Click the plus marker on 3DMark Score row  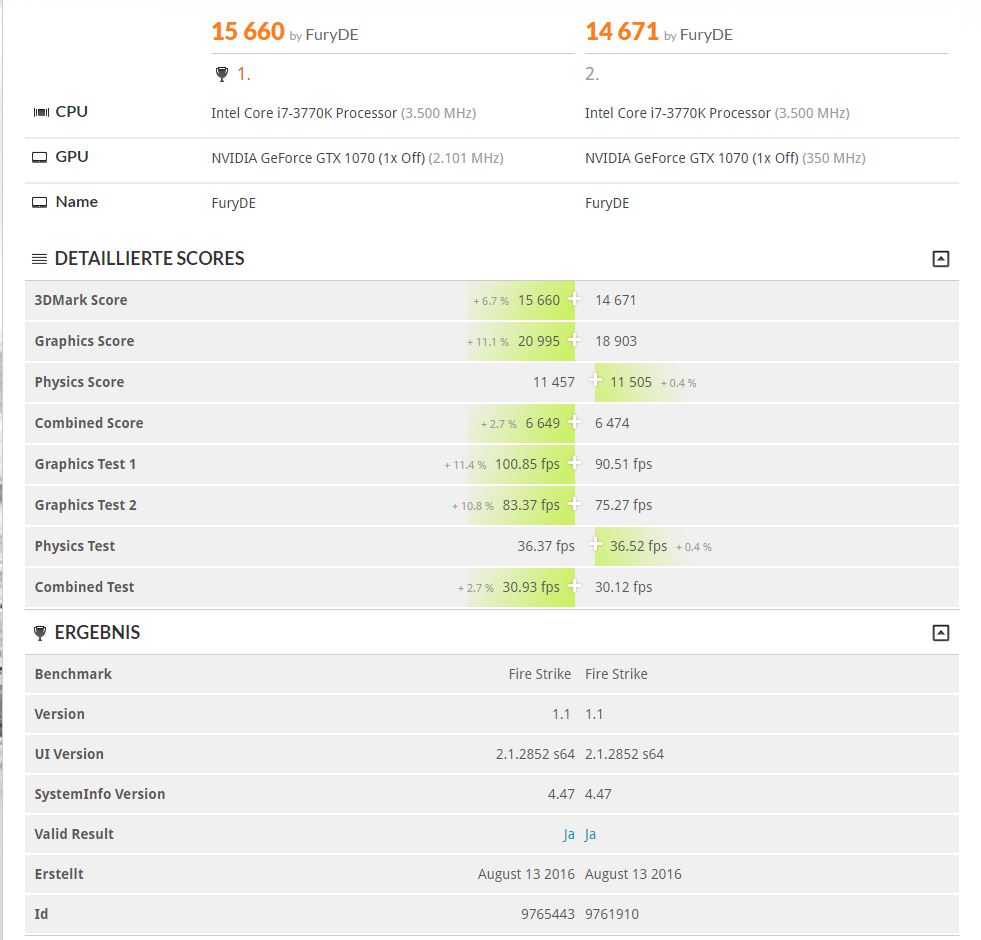574,300
